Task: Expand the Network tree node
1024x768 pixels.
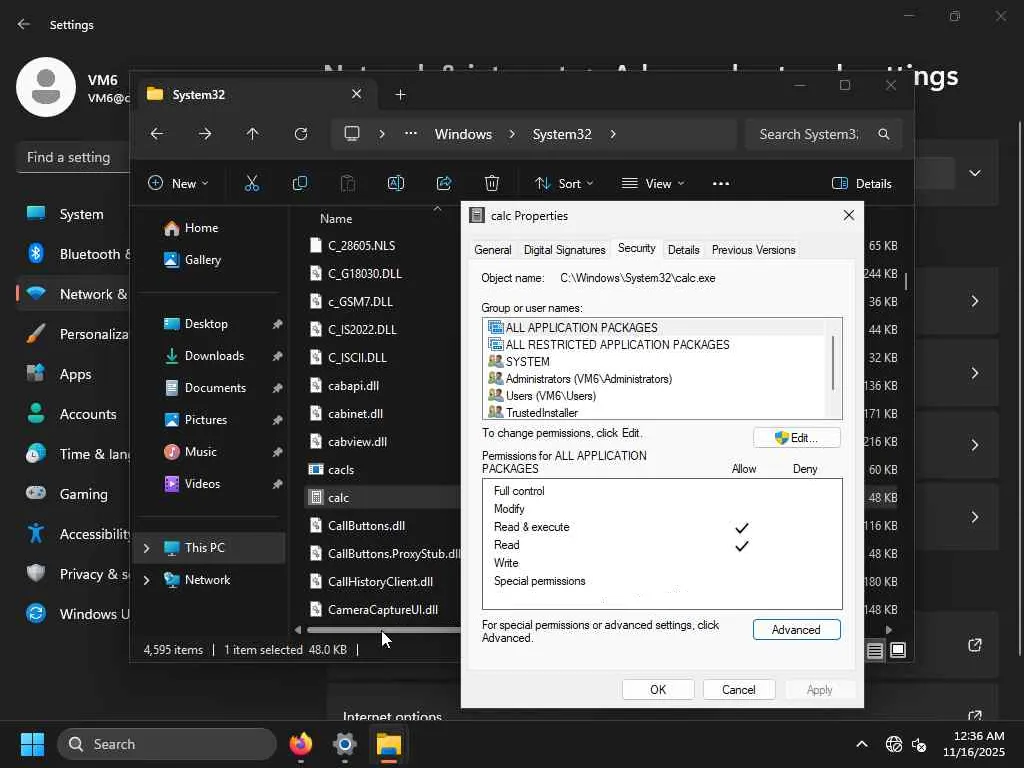Action: [x=147, y=580]
